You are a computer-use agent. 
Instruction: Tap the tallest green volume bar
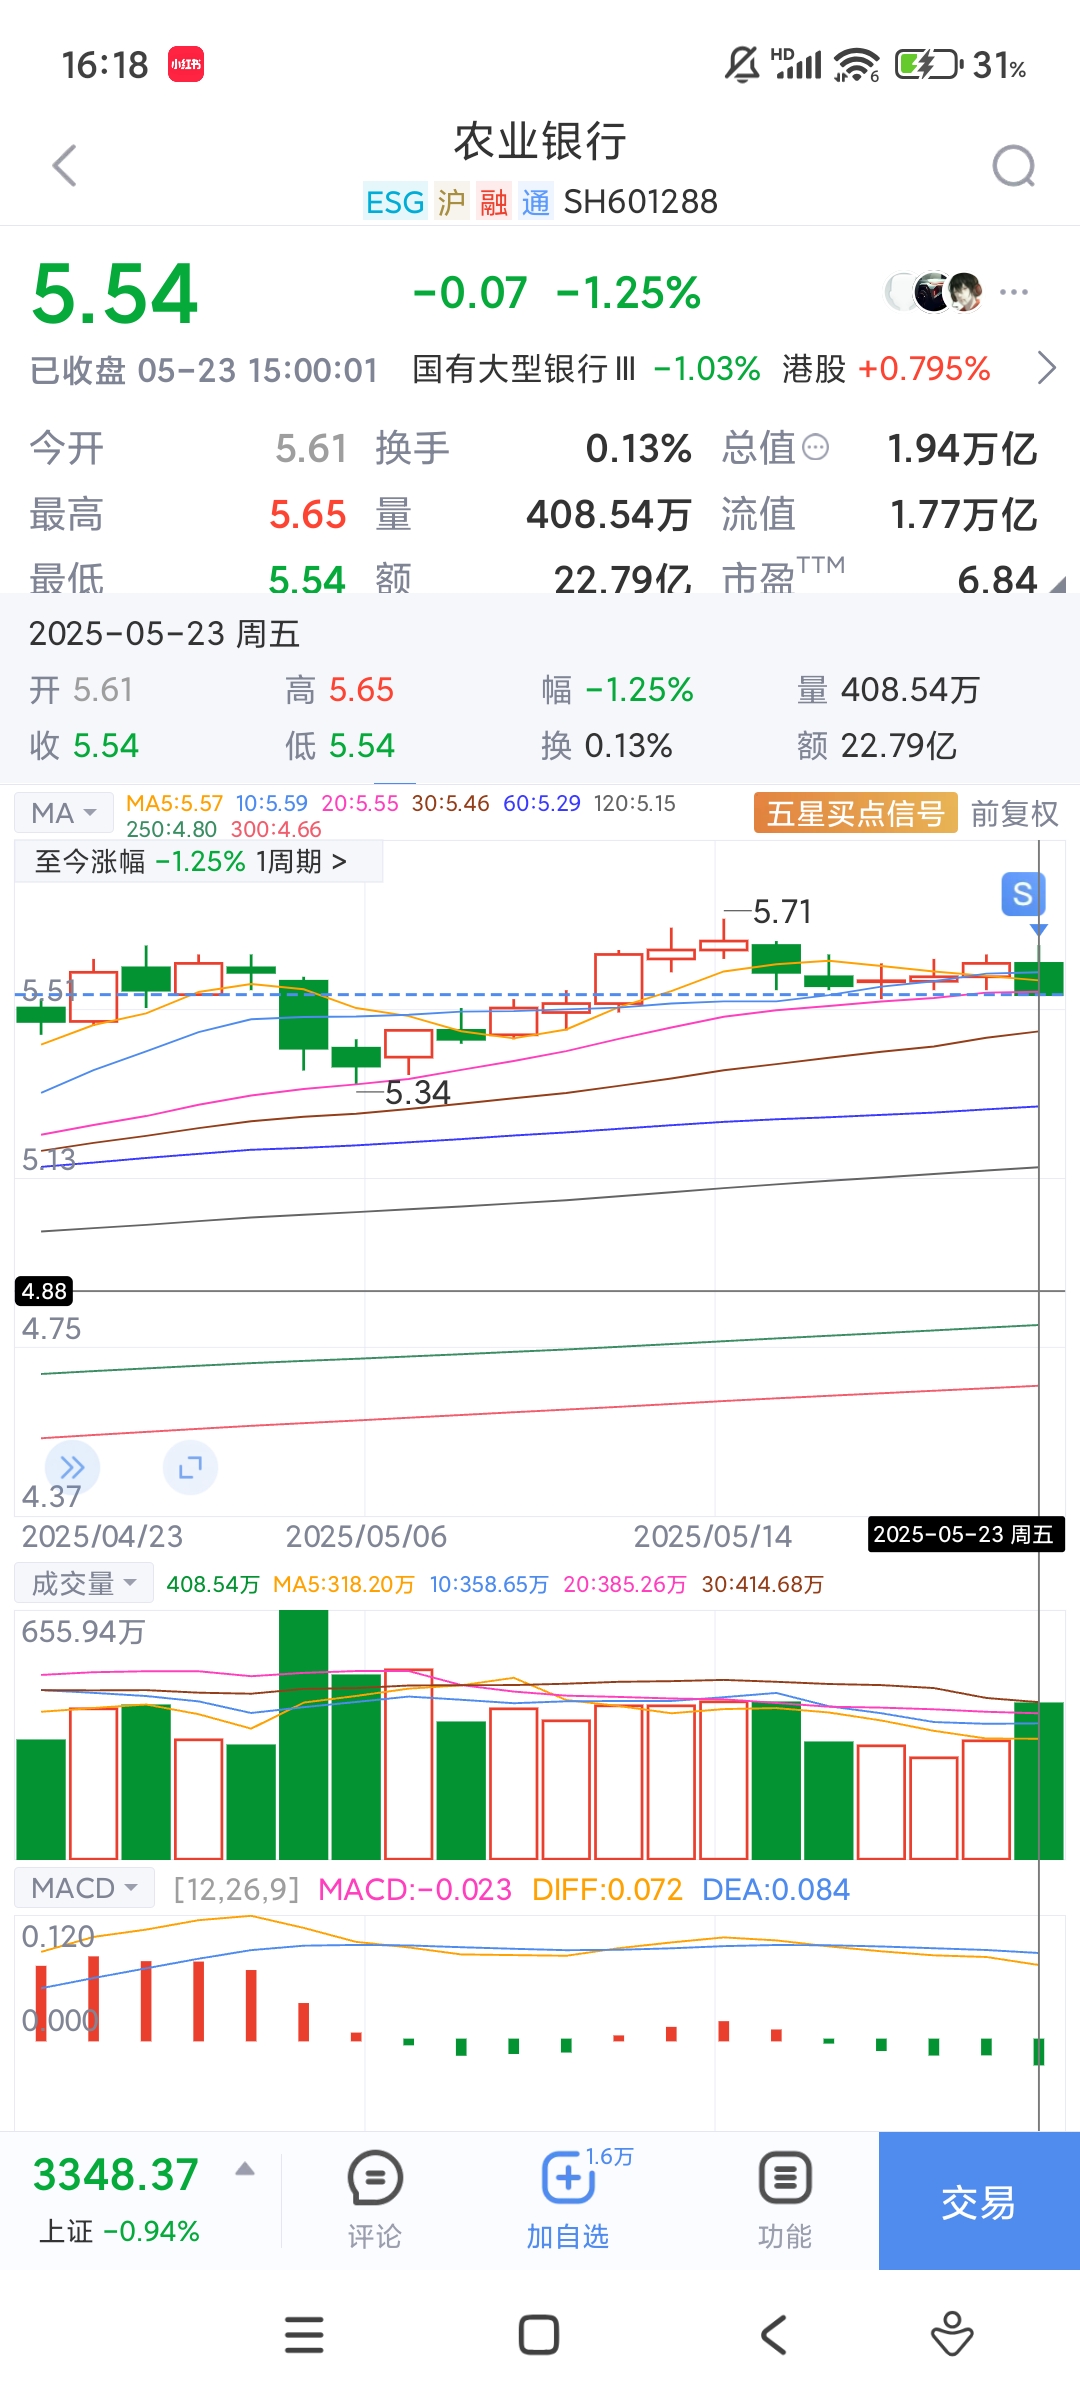[x=304, y=1734]
